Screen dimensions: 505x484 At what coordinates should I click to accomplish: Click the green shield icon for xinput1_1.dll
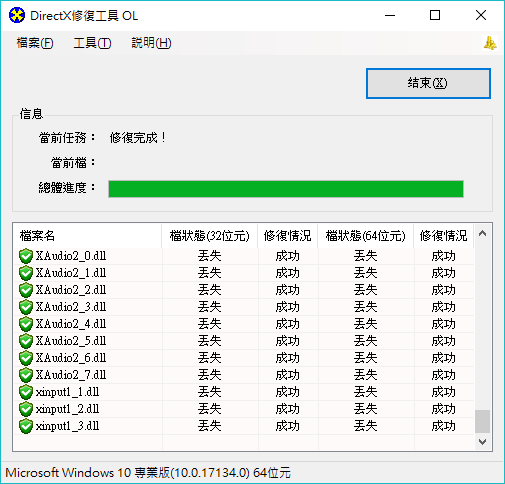tap(26, 392)
